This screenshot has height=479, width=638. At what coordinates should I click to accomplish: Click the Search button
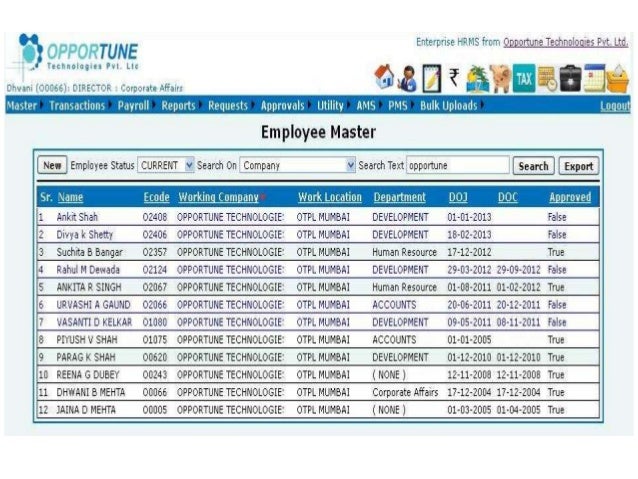(x=533, y=166)
